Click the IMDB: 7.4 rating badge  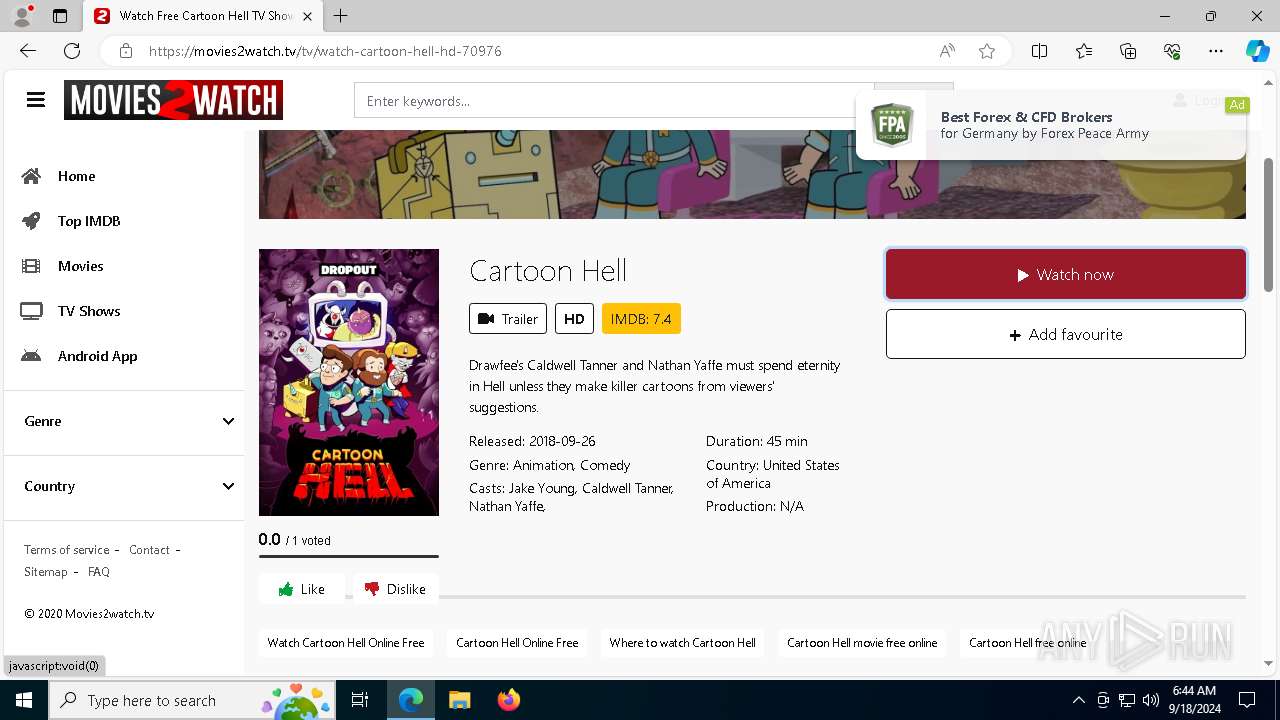click(x=641, y=318)
